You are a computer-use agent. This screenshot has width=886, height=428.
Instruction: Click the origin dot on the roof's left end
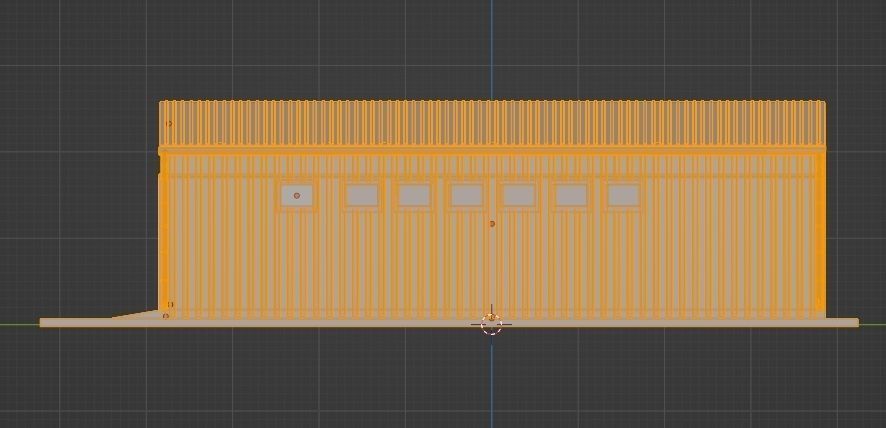coord(169,123)
